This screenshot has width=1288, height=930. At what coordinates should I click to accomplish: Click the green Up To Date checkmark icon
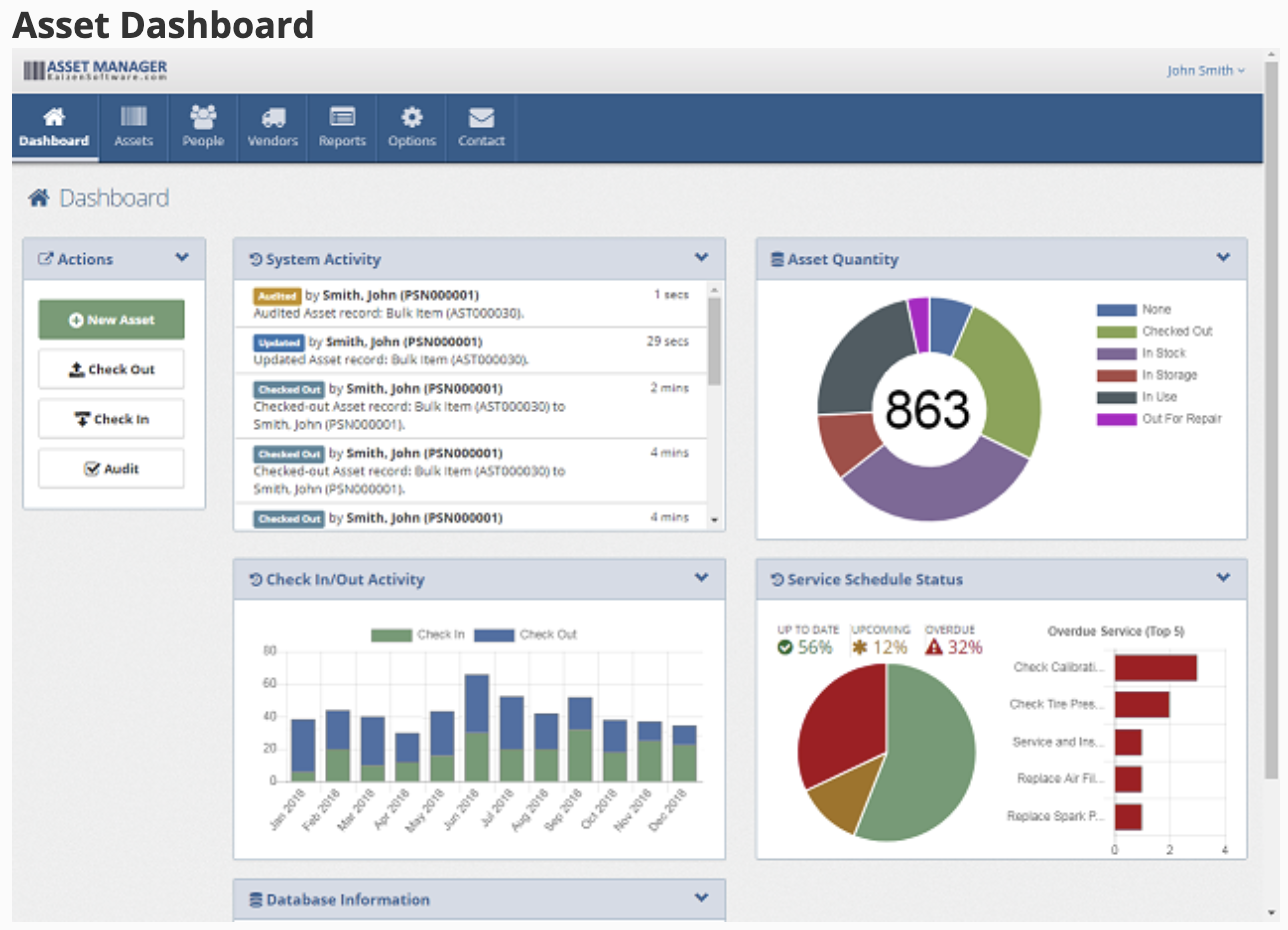point(785,647)
